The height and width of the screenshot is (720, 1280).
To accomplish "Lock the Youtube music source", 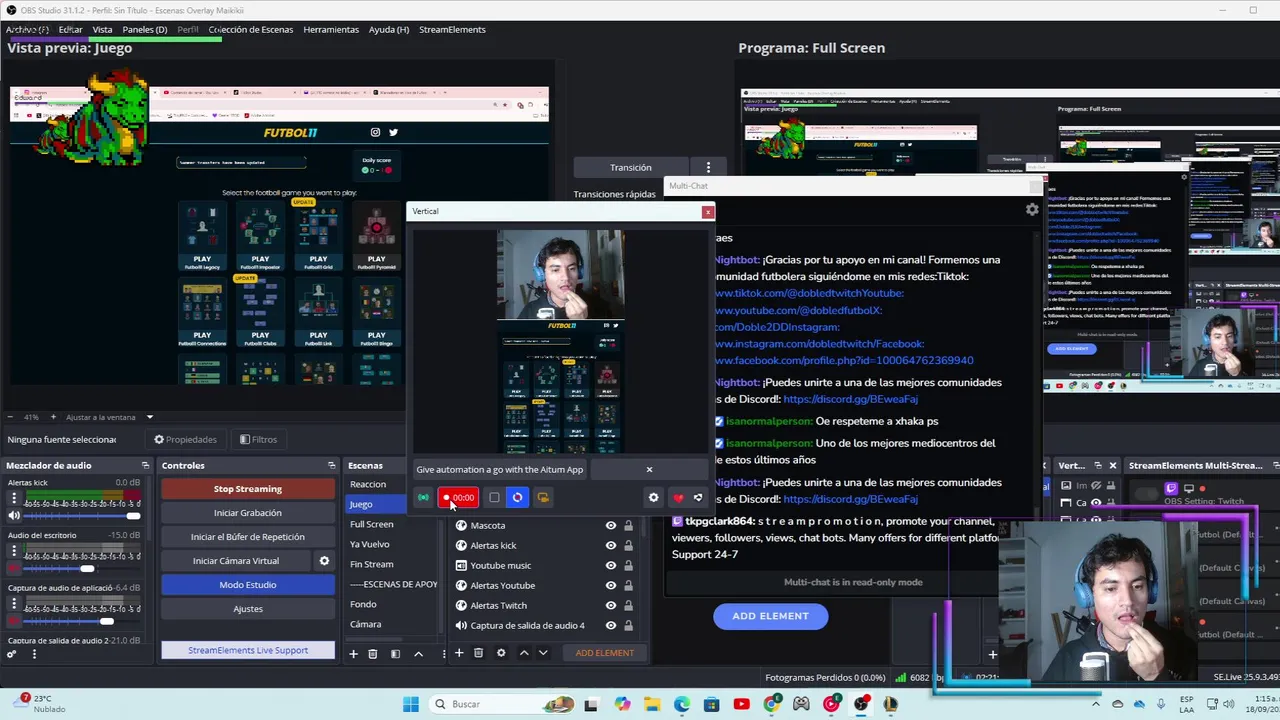I will tap(628, 566).
